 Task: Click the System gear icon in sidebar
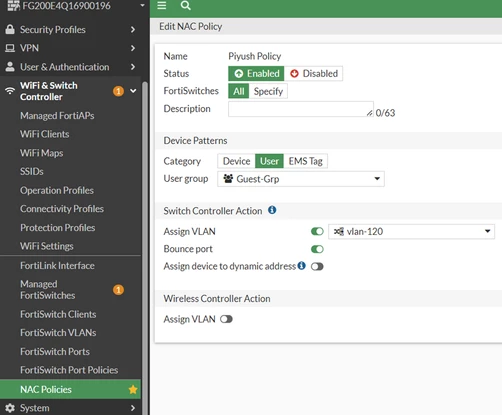[x=10, y=408]
